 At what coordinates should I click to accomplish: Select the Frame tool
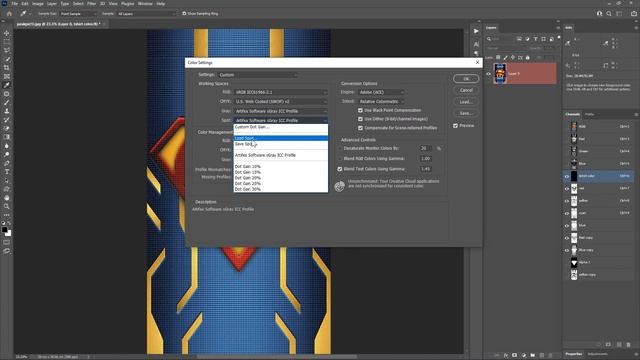coord(7,76)
